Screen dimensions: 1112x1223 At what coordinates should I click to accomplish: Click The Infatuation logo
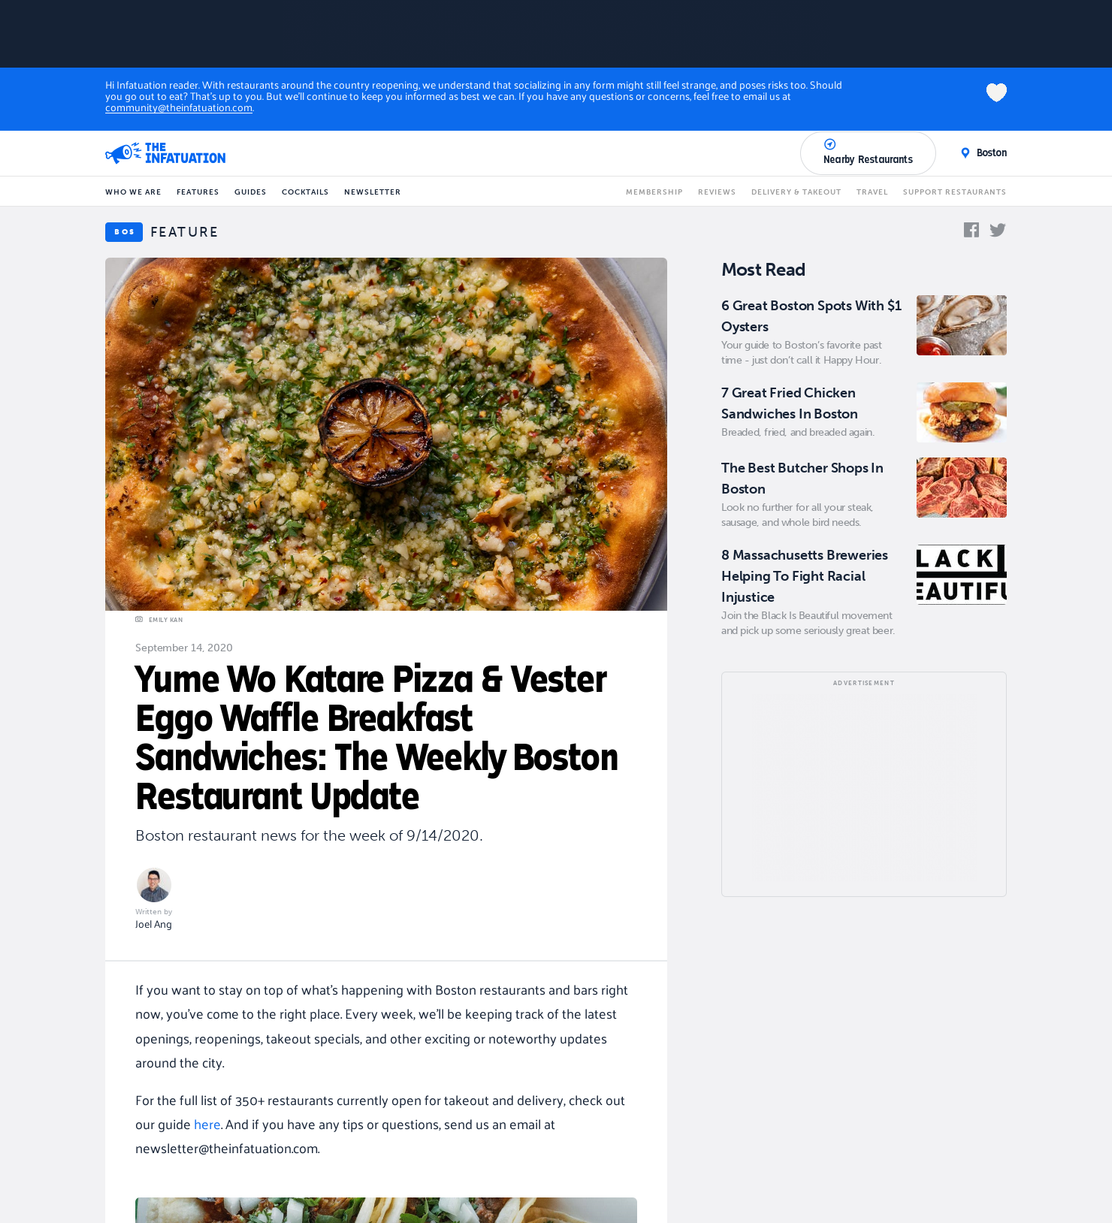(165, 153)
